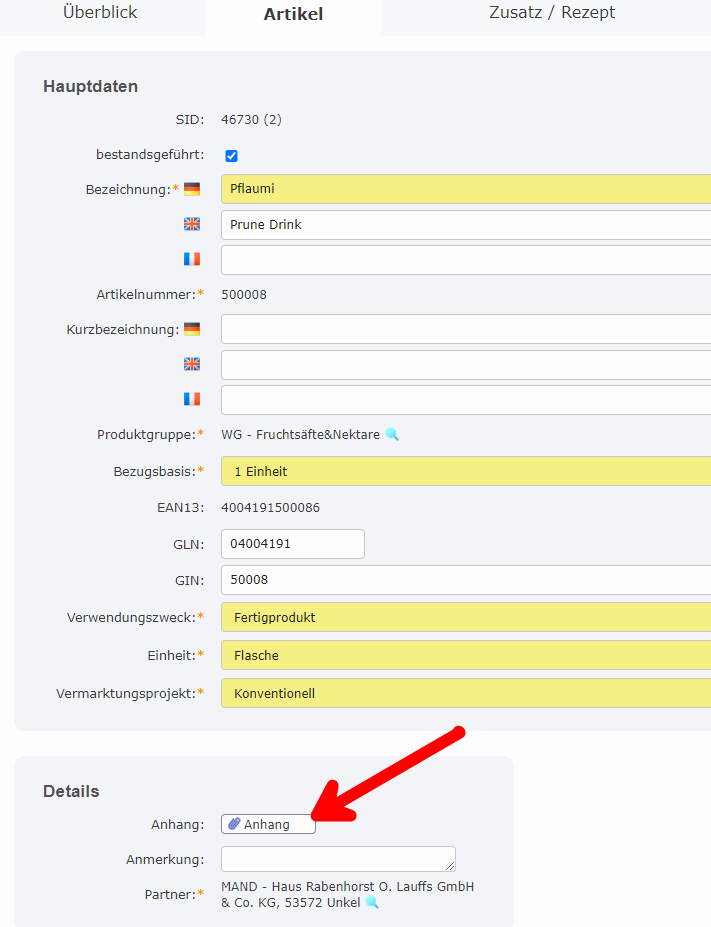Click the UK flag icon under Kurzbezeichnung
The width and height of the screenshot is (711, 927).
click(x=192, y=364)
